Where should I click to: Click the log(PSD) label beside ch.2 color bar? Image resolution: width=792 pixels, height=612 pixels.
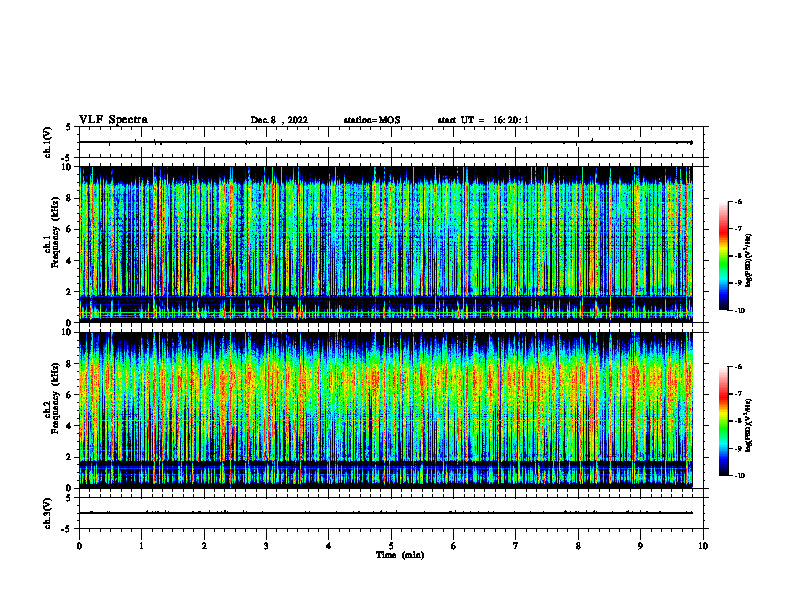tap(749, 425)
